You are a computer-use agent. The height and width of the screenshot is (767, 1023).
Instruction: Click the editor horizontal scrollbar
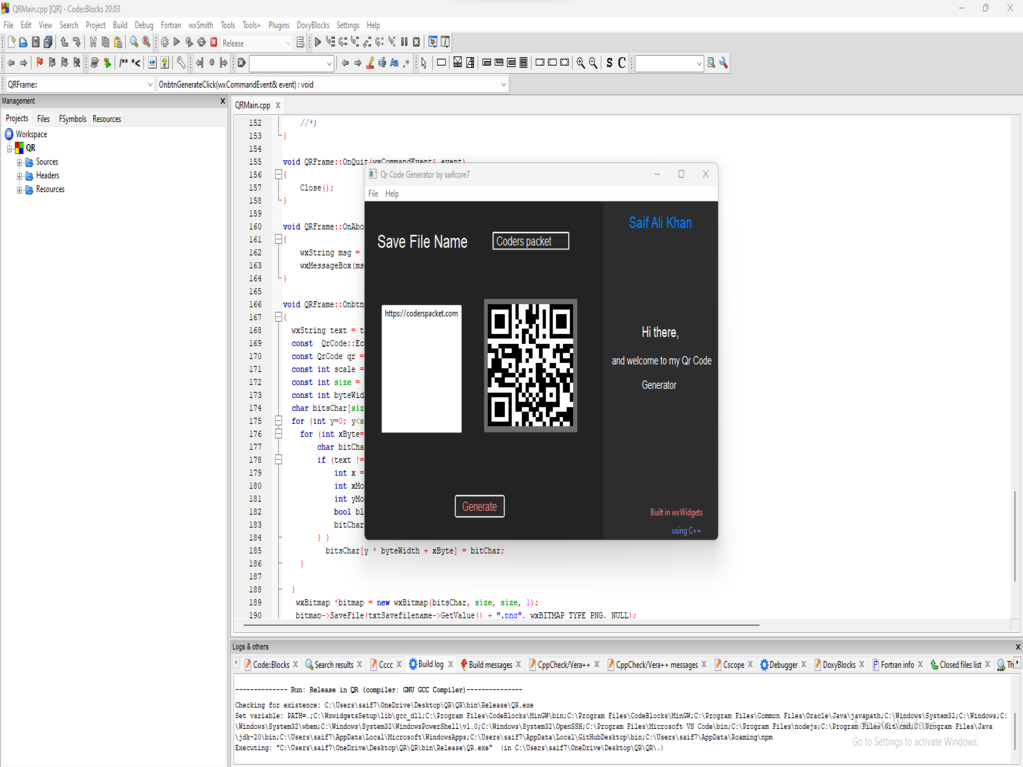[501, 625]
